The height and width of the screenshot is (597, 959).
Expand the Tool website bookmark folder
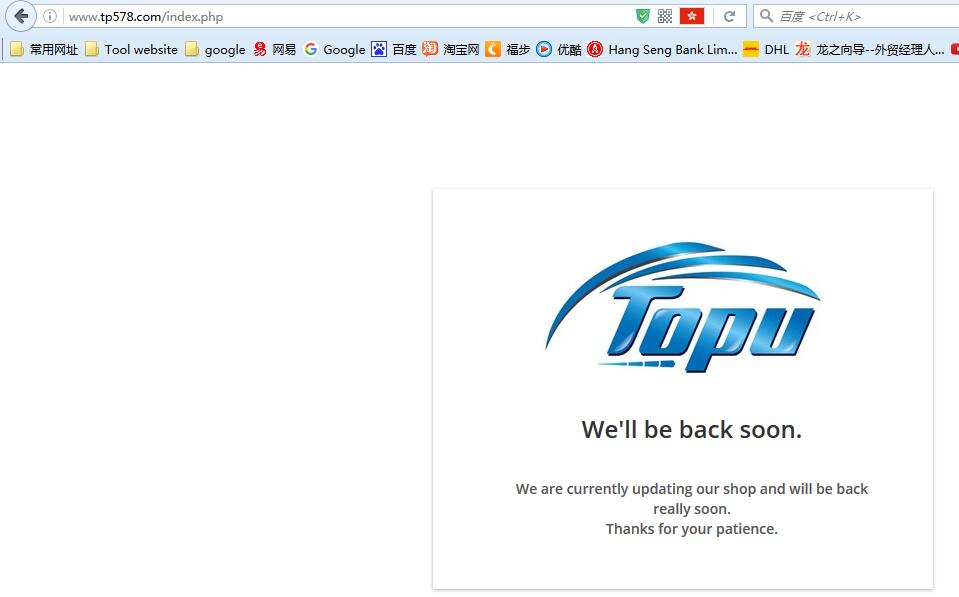tap(131, 50)
